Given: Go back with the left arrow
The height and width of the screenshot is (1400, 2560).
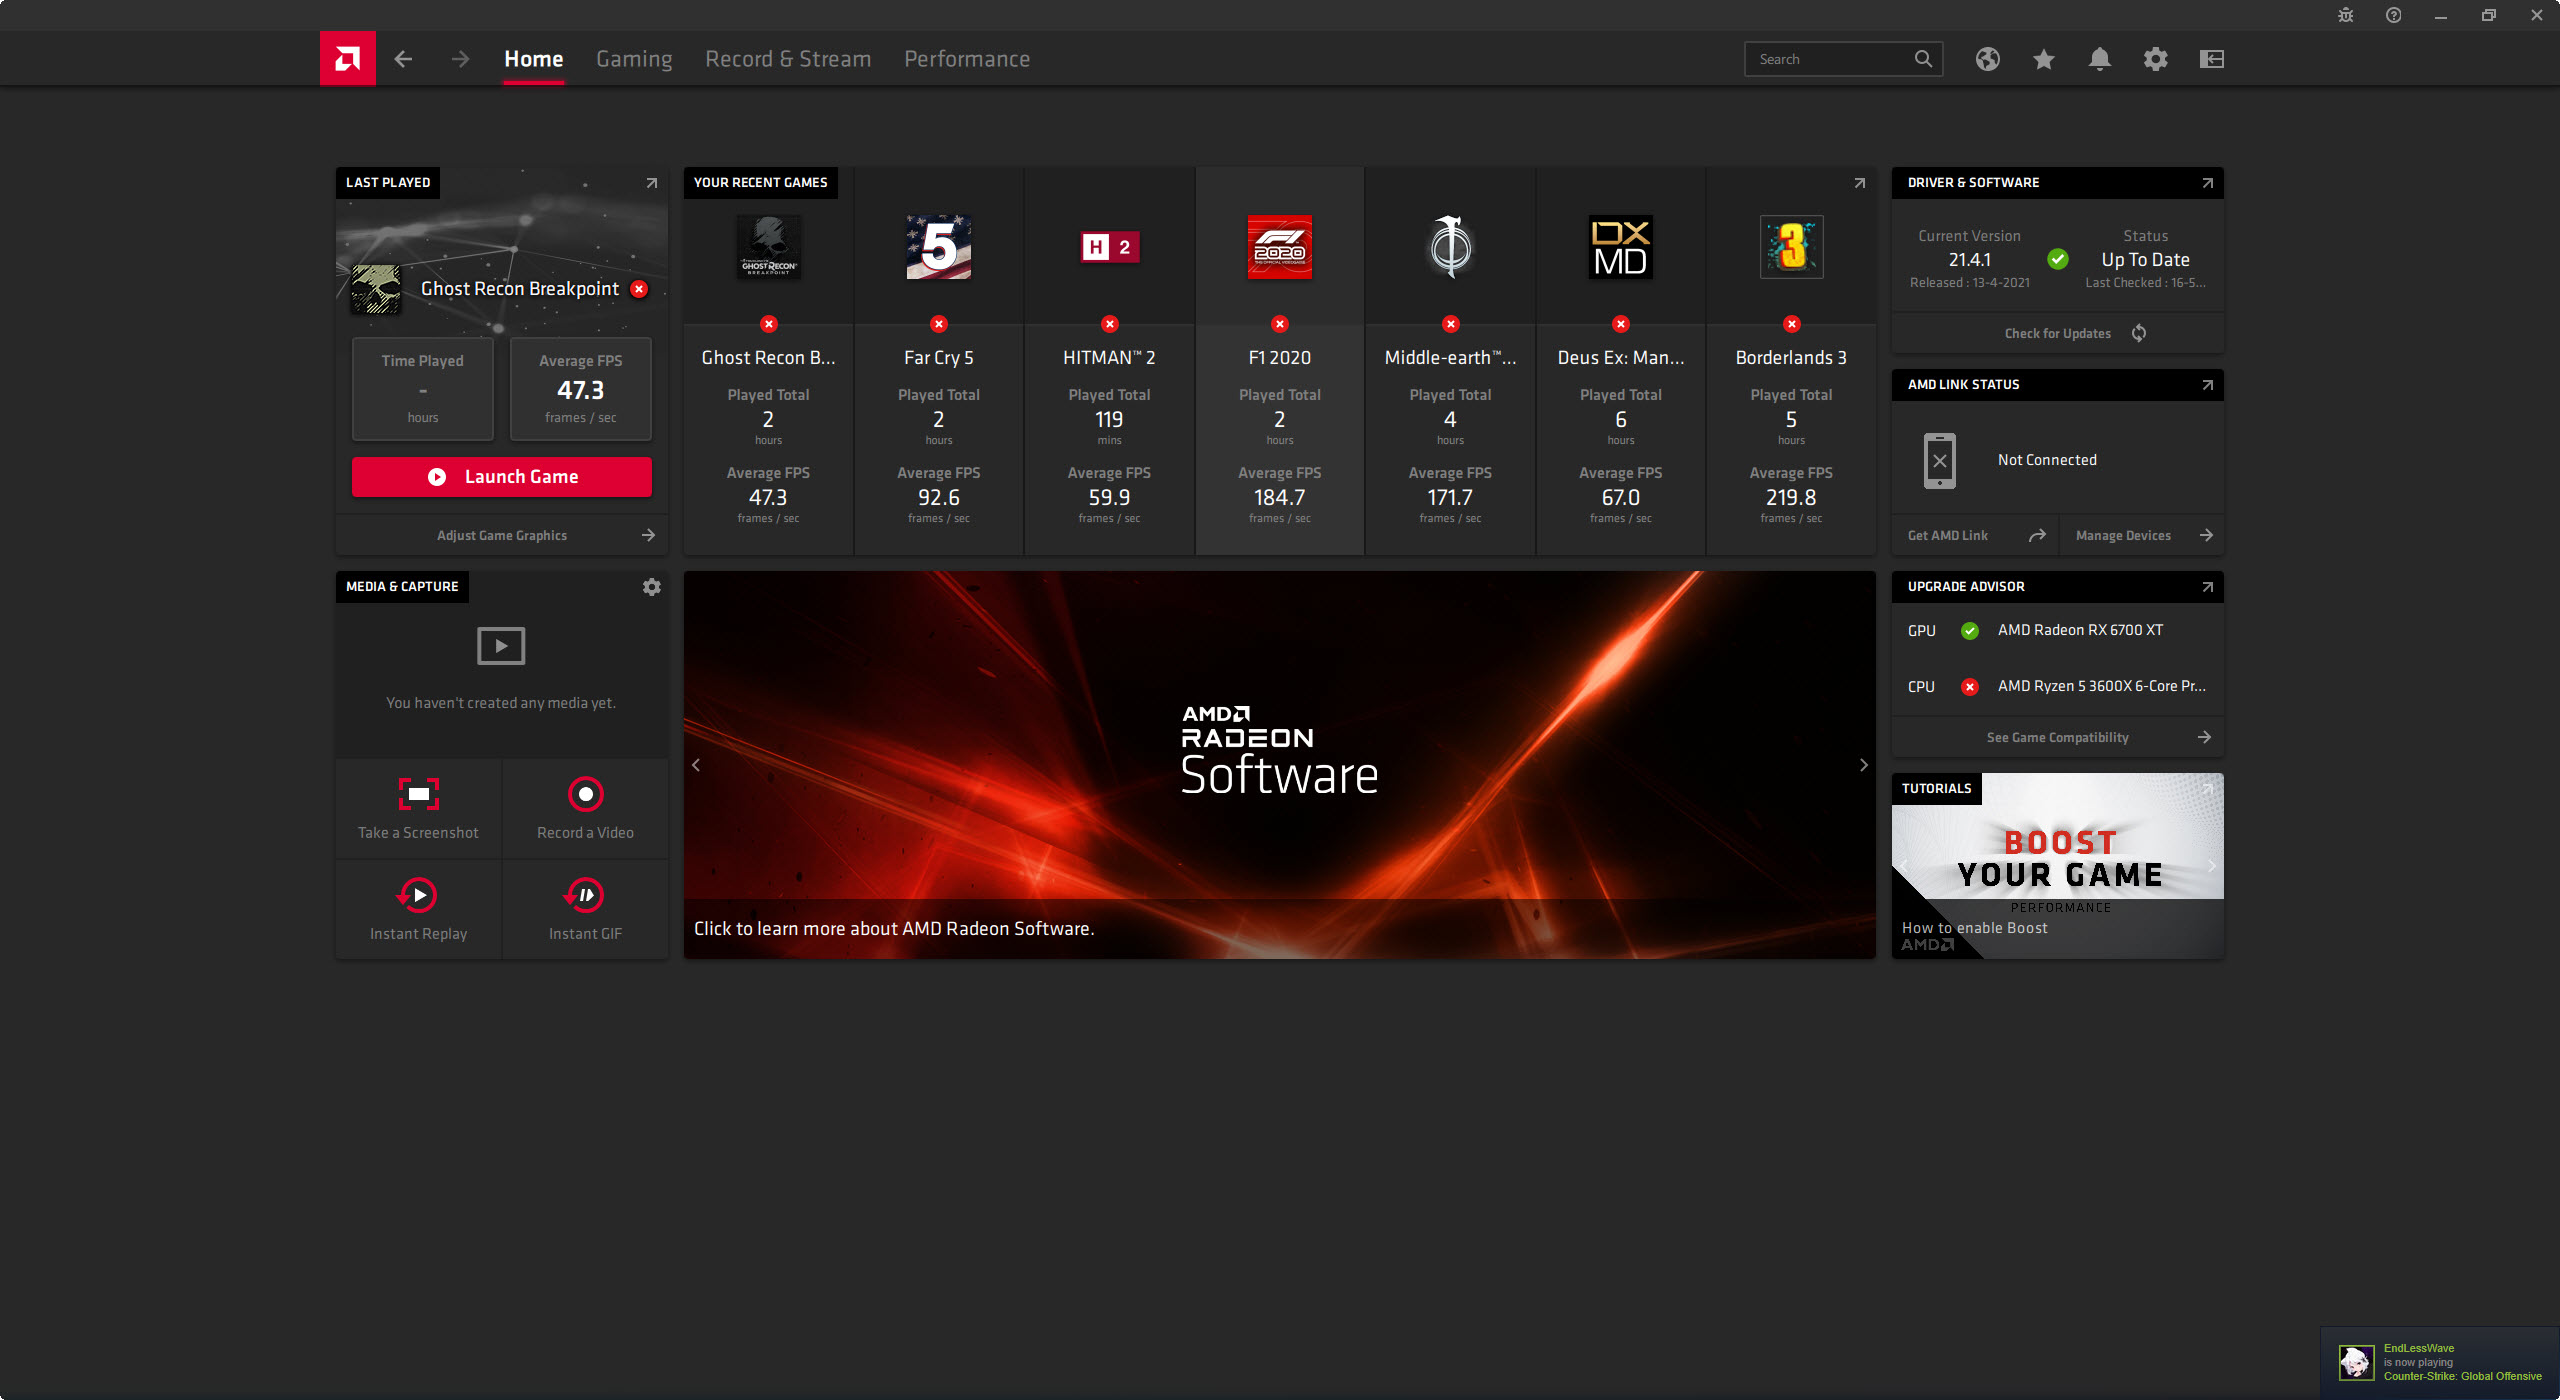Looking at the screenshot, I should tap(403, 59).
